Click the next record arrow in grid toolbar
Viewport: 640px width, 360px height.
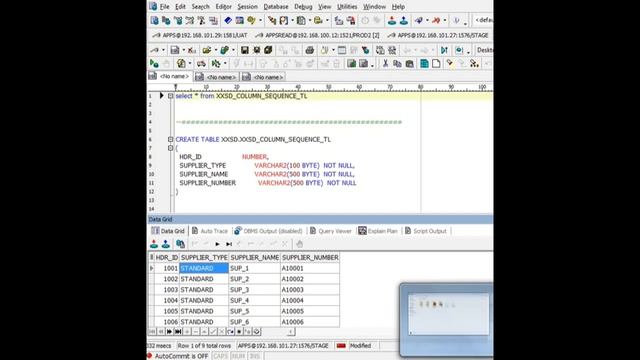tap(217, 244)
